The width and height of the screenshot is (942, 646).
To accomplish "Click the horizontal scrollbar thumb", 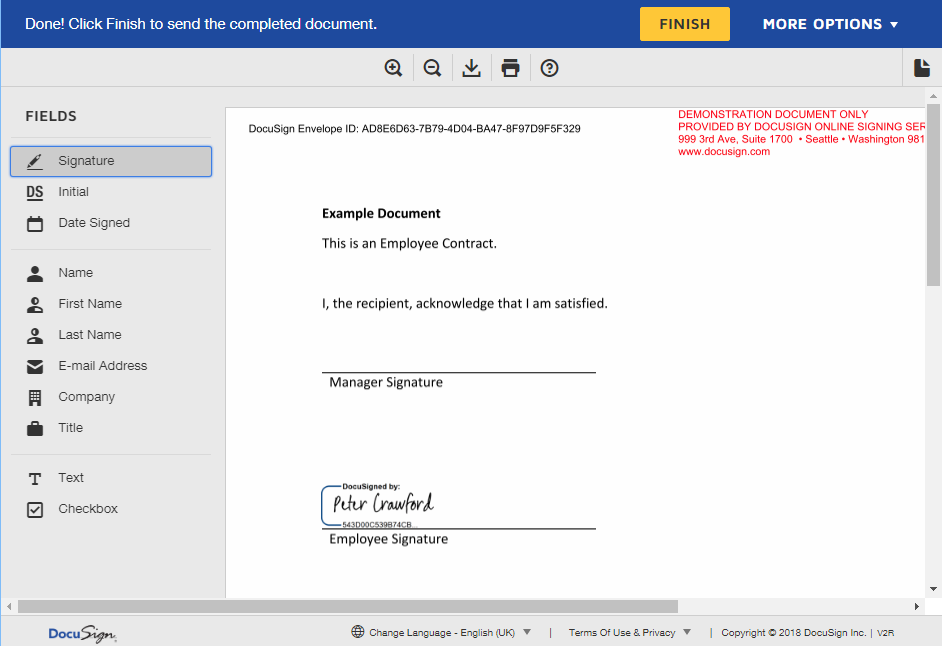I will pyautogui.click(x=348, y=606).
